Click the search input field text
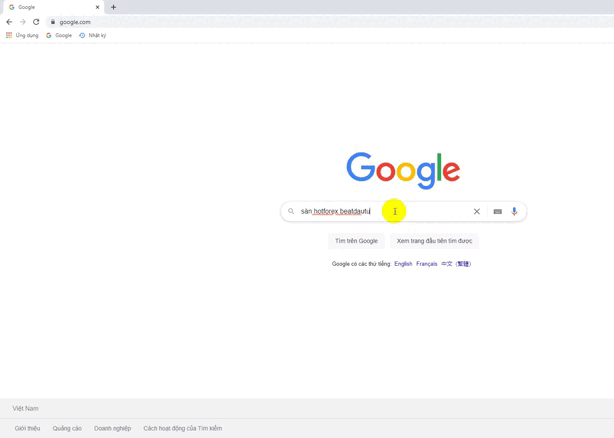The image size is (614, 438). pyautogui.click(x=335, y=211)
